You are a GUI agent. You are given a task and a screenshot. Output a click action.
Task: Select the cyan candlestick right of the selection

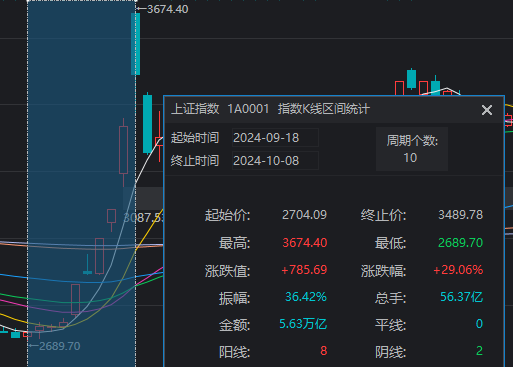(x=147, y=124)
